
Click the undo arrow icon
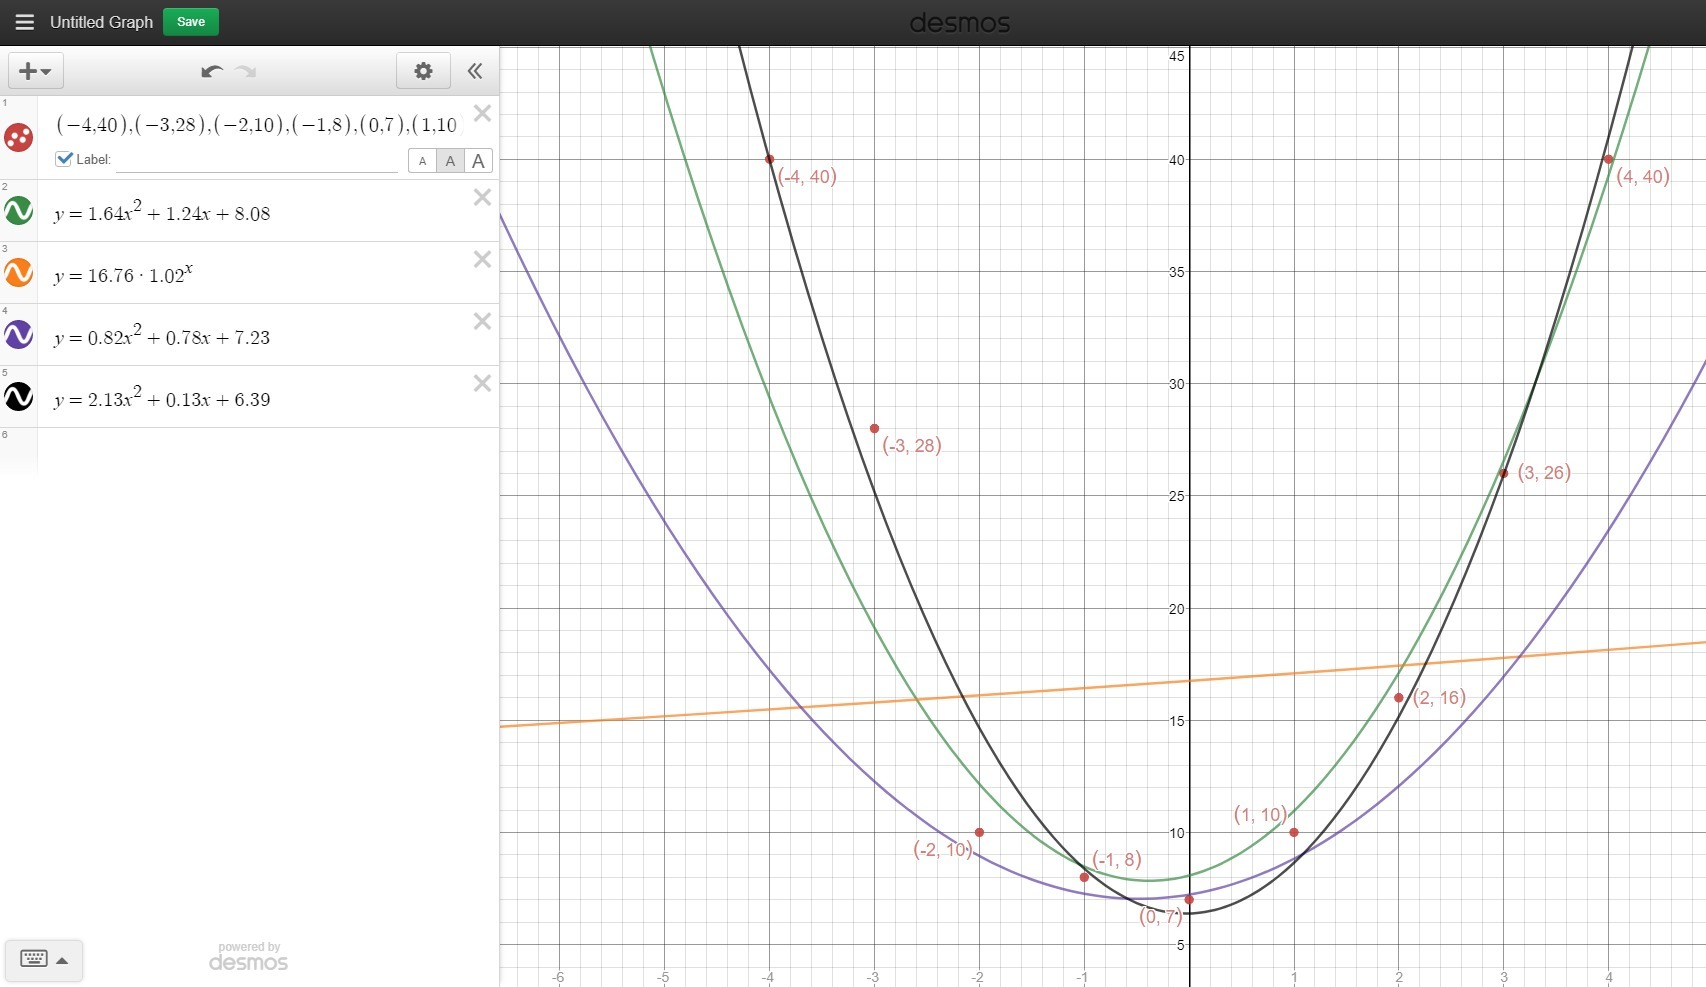[x=211, y=71]
